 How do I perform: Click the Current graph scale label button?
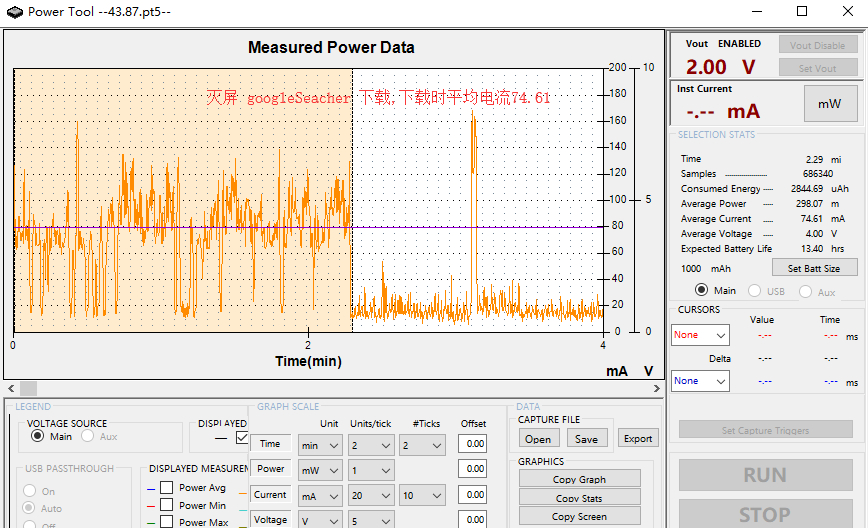click(x=271, y=494)
